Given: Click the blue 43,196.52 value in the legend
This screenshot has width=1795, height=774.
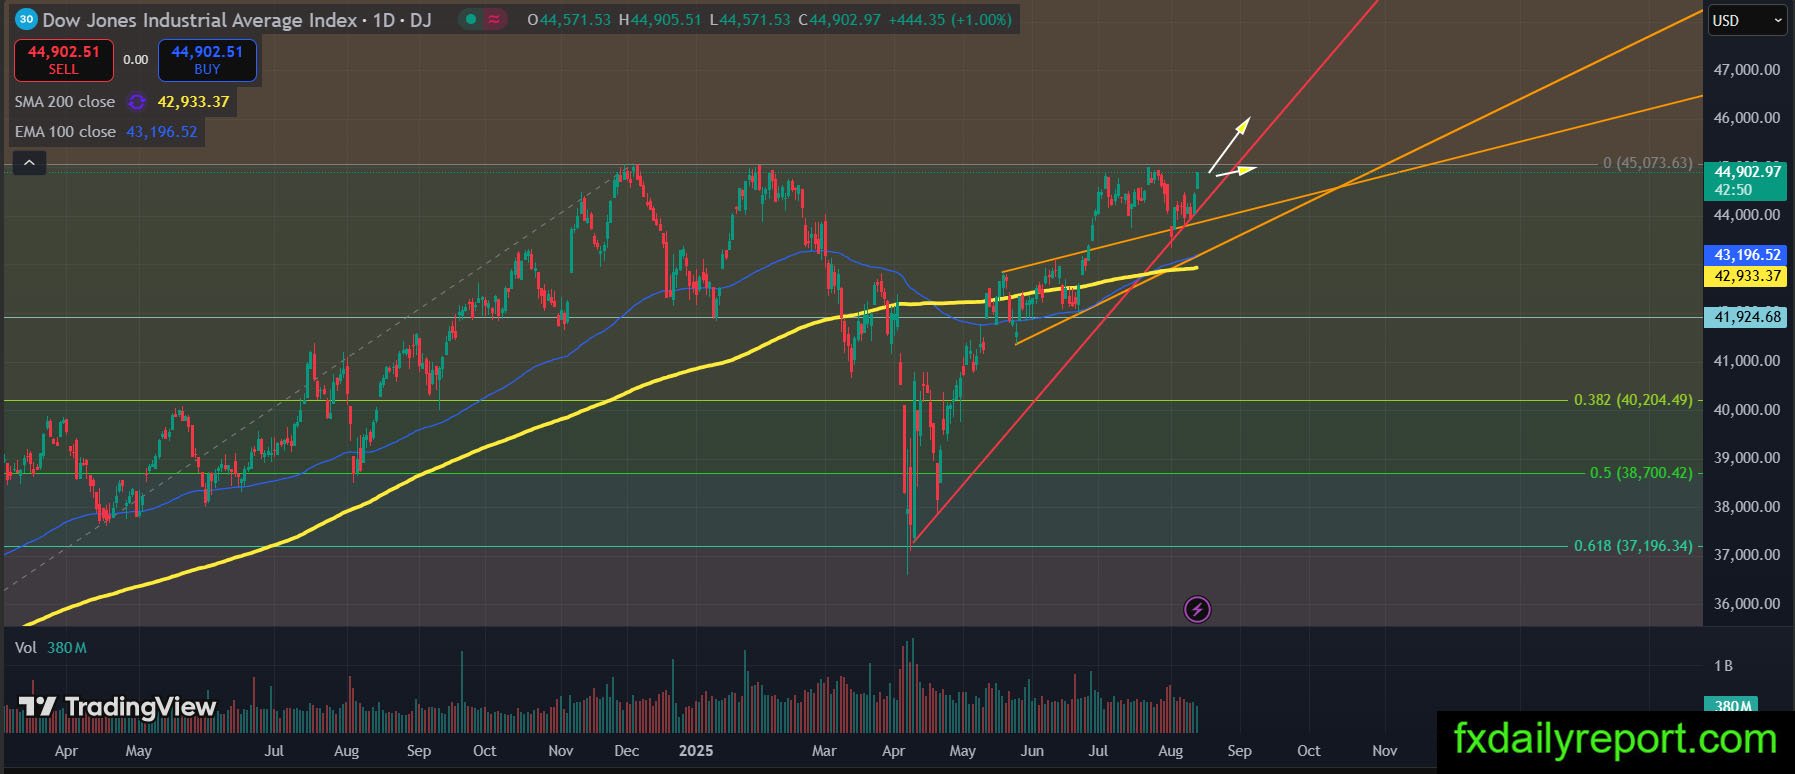Looking at the screenshot, I should click(161, 132).
